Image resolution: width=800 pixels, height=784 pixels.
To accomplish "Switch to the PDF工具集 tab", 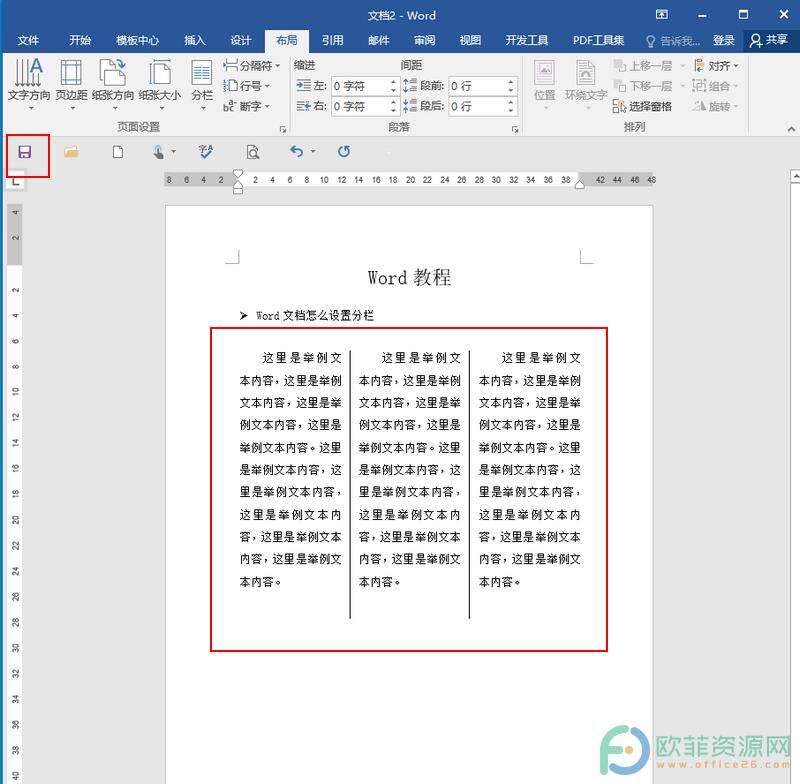I will point(598,40).
